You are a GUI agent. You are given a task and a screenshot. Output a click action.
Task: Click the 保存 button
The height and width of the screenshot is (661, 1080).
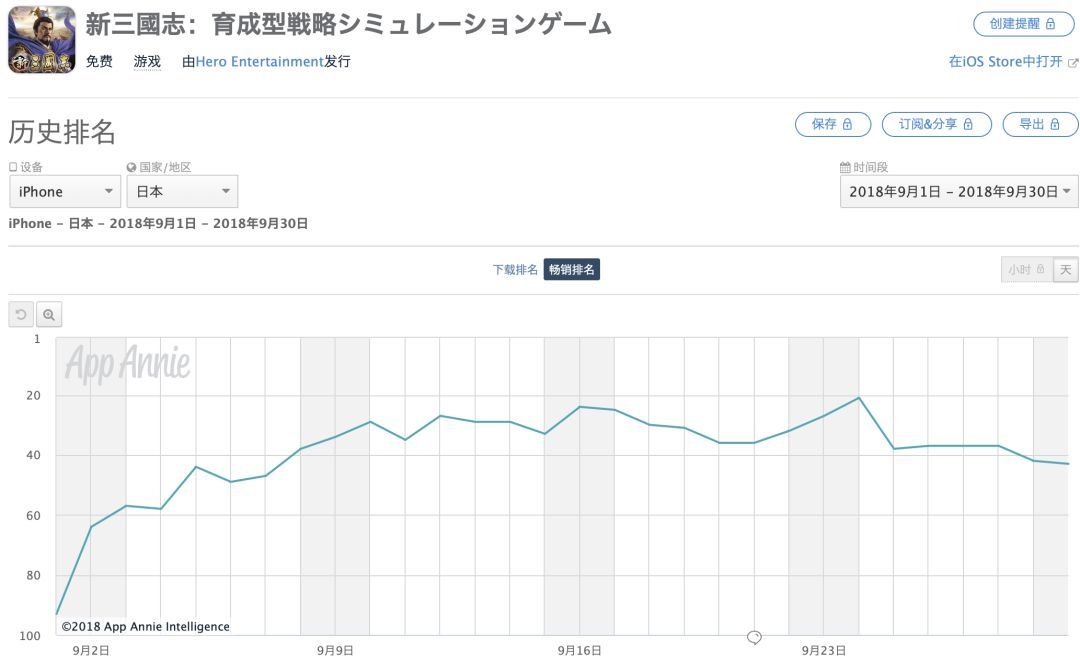[x=832, y=124]
